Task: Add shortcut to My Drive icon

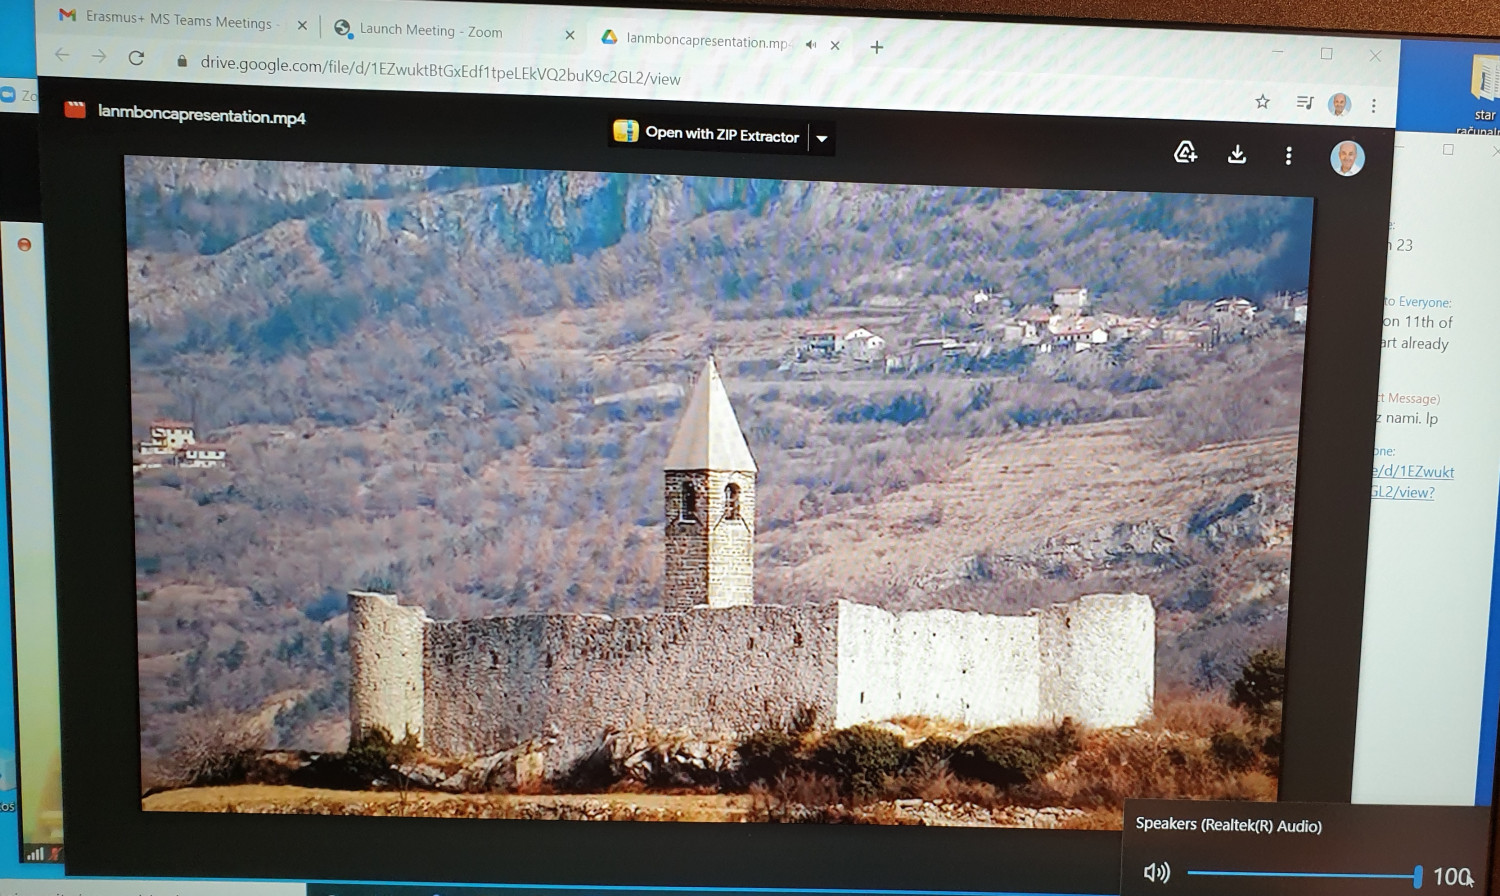Action: [x=1185, y=152]
